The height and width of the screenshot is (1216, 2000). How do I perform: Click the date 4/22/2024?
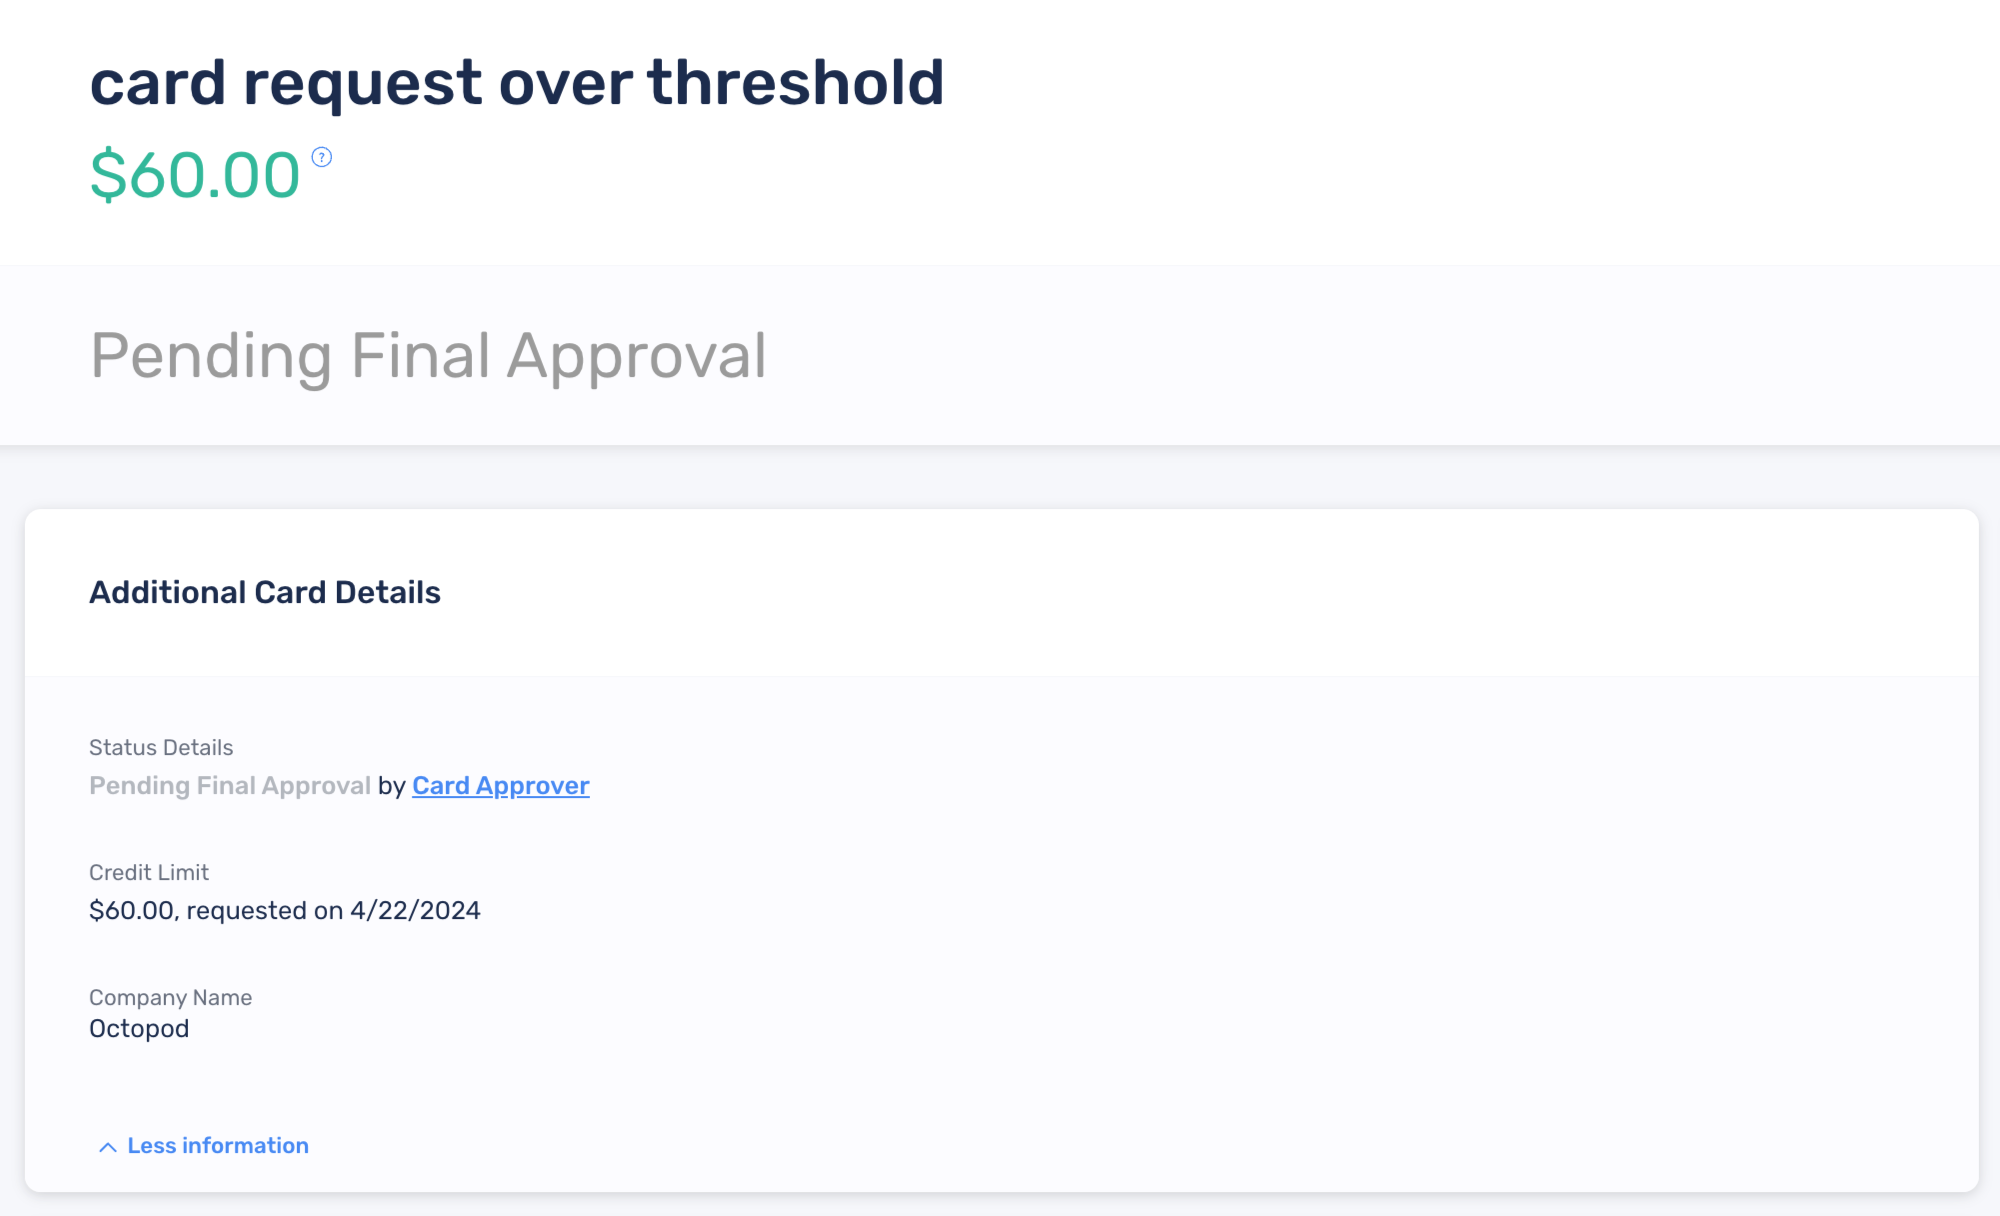[416, 911]
